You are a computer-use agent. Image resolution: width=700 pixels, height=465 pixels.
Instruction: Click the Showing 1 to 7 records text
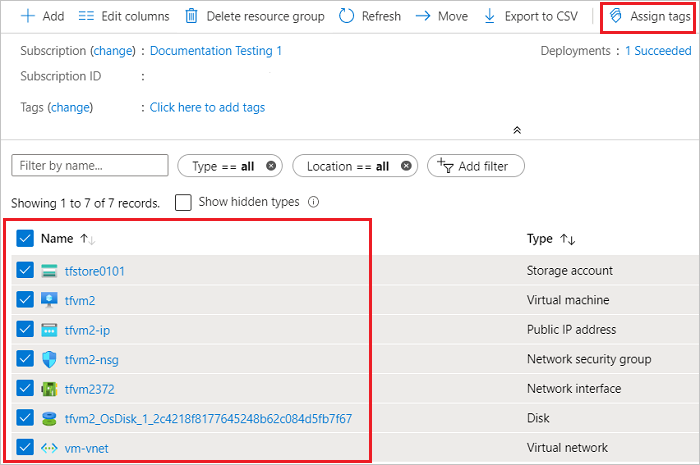pyautogui.click(x=85, y=203)
